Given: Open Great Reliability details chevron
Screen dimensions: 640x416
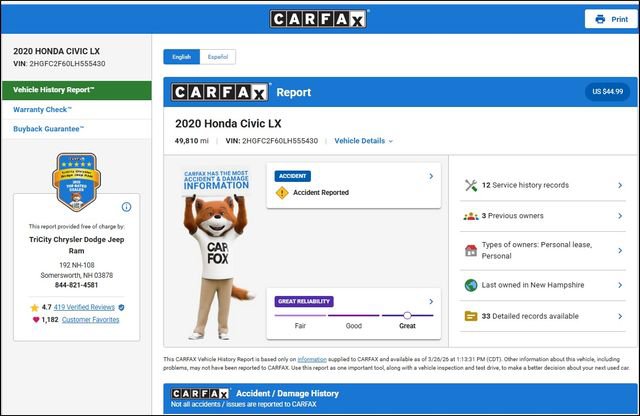Looking at the screenshot, I should [431, 301].
